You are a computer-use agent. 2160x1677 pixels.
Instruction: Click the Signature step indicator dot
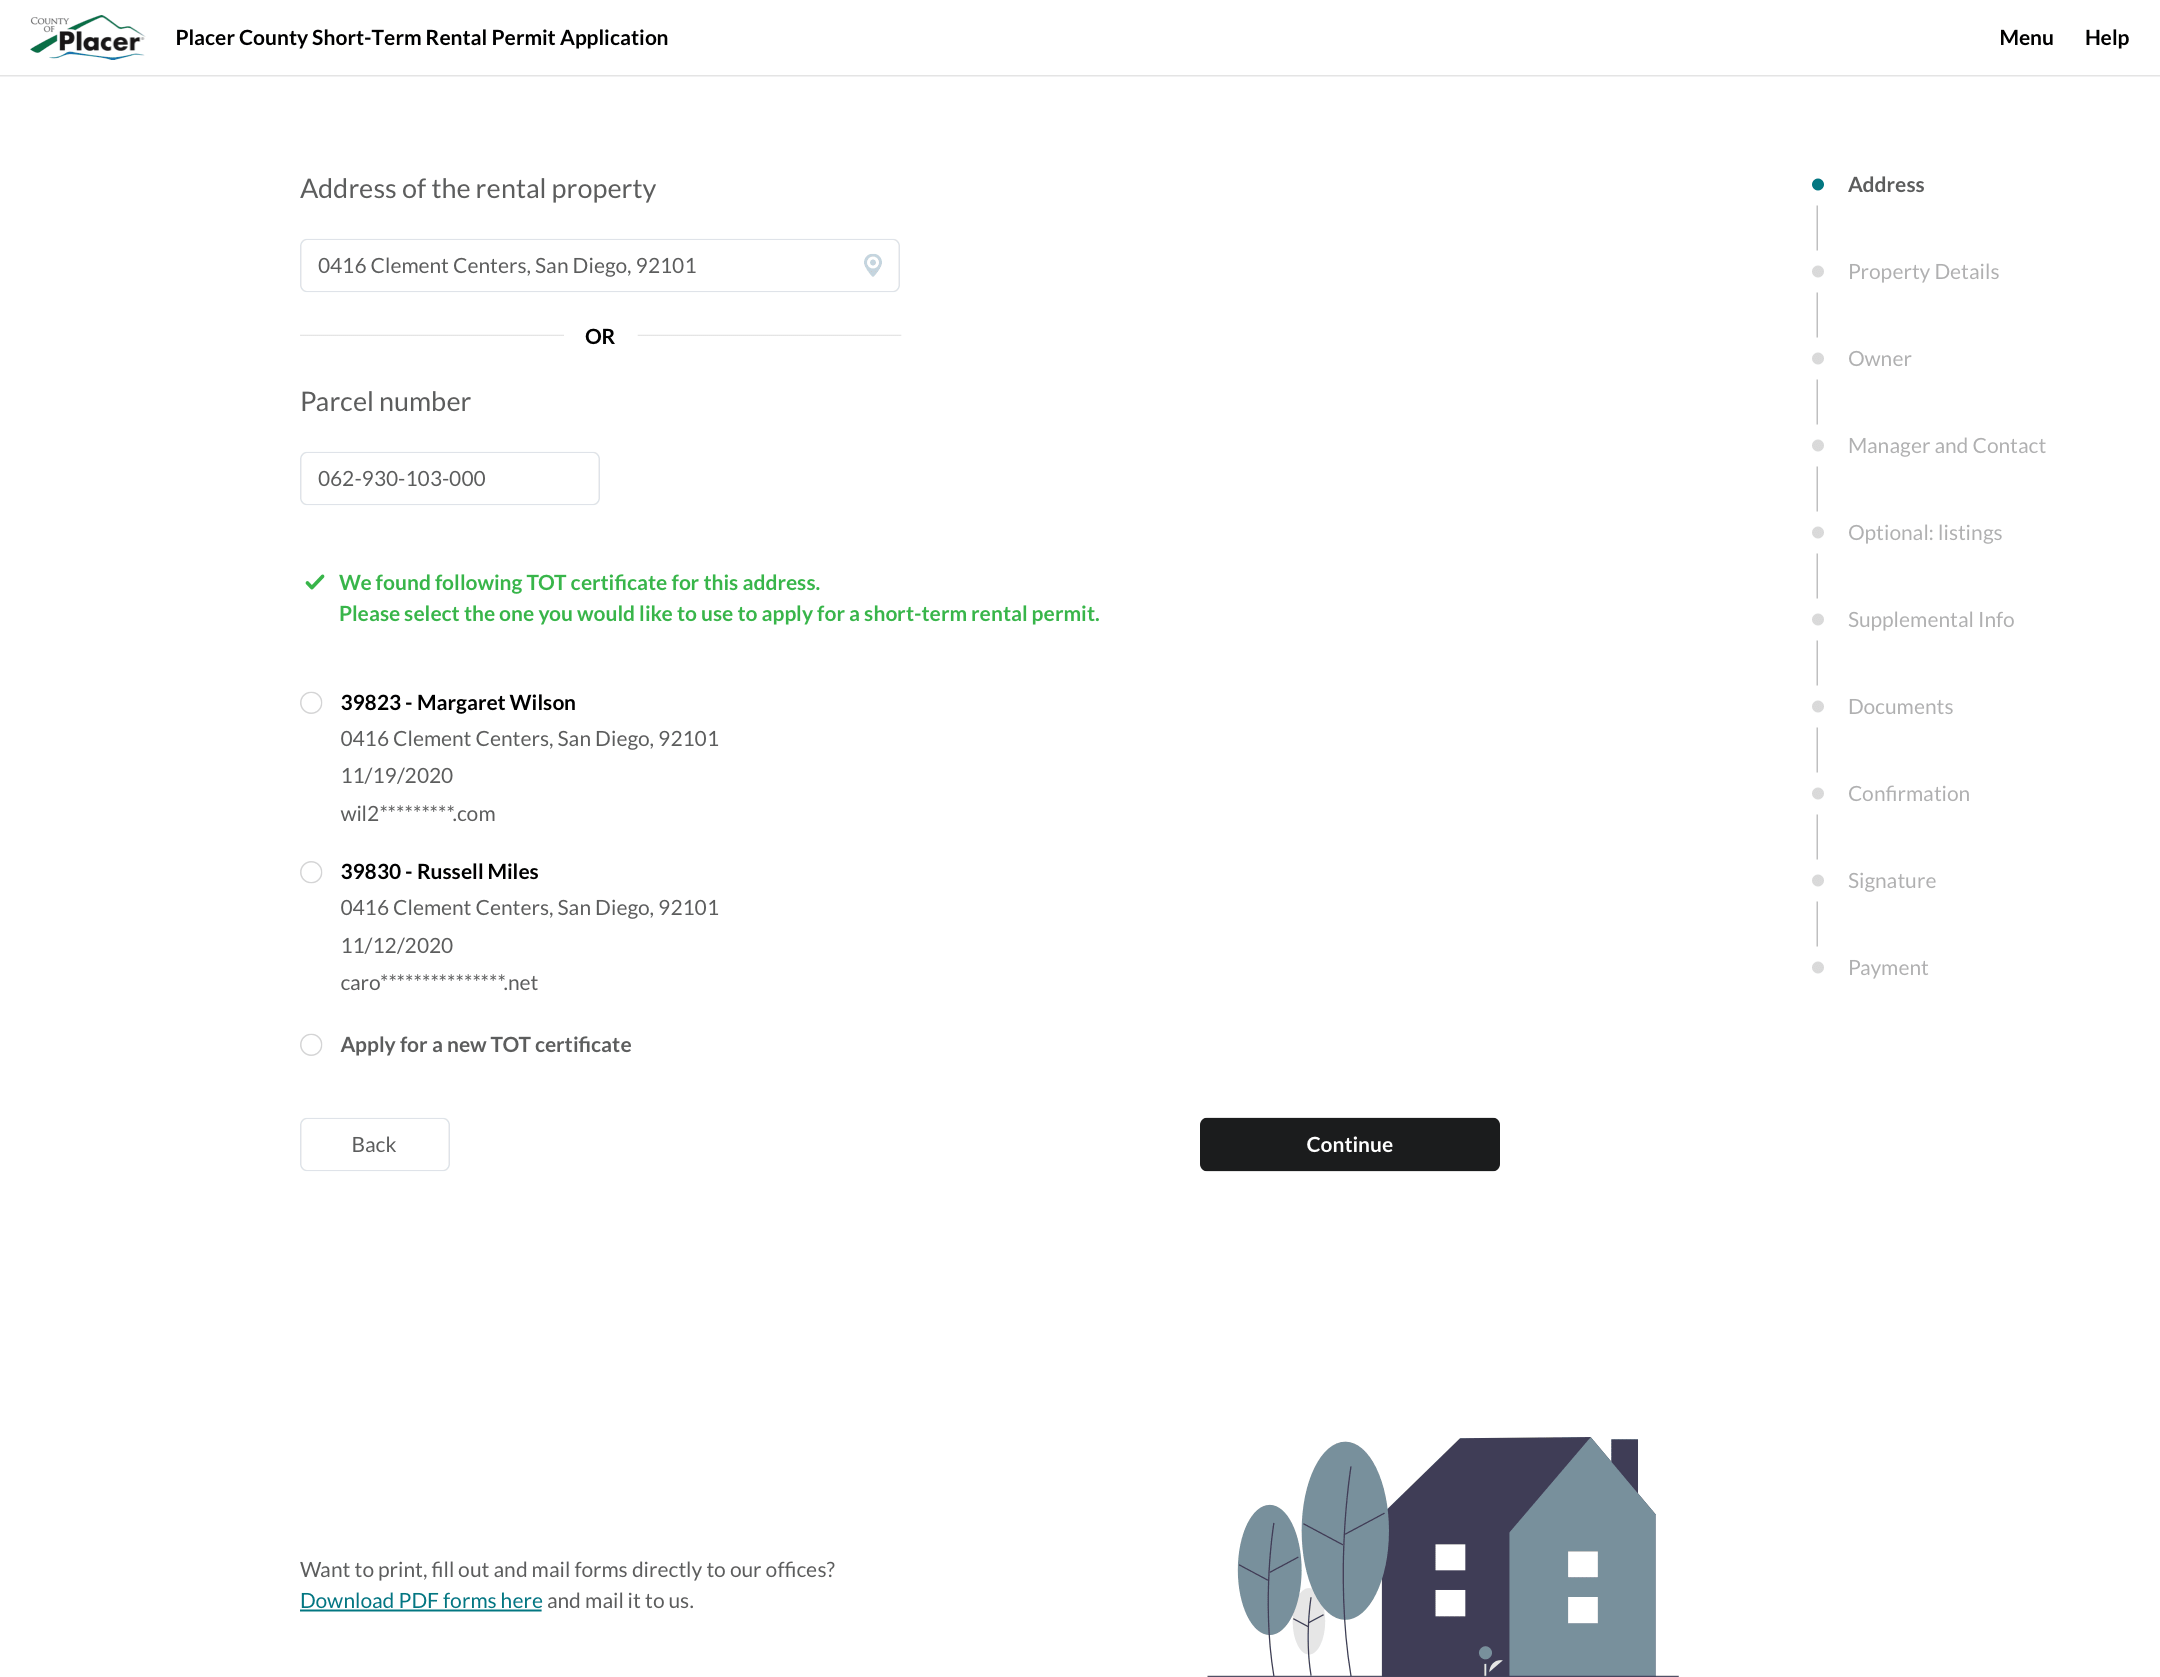pos(1817,880)
